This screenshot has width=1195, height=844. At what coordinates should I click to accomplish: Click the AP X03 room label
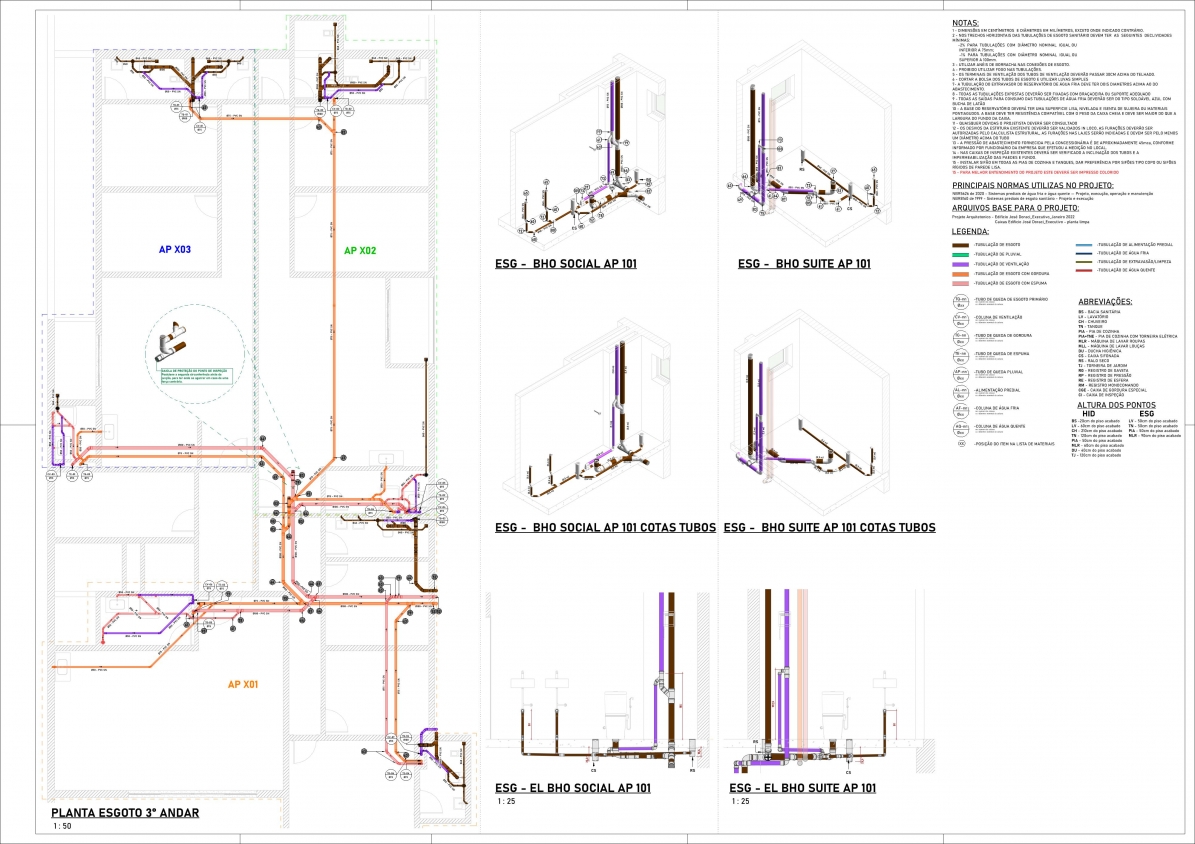[x=174, y=249]
